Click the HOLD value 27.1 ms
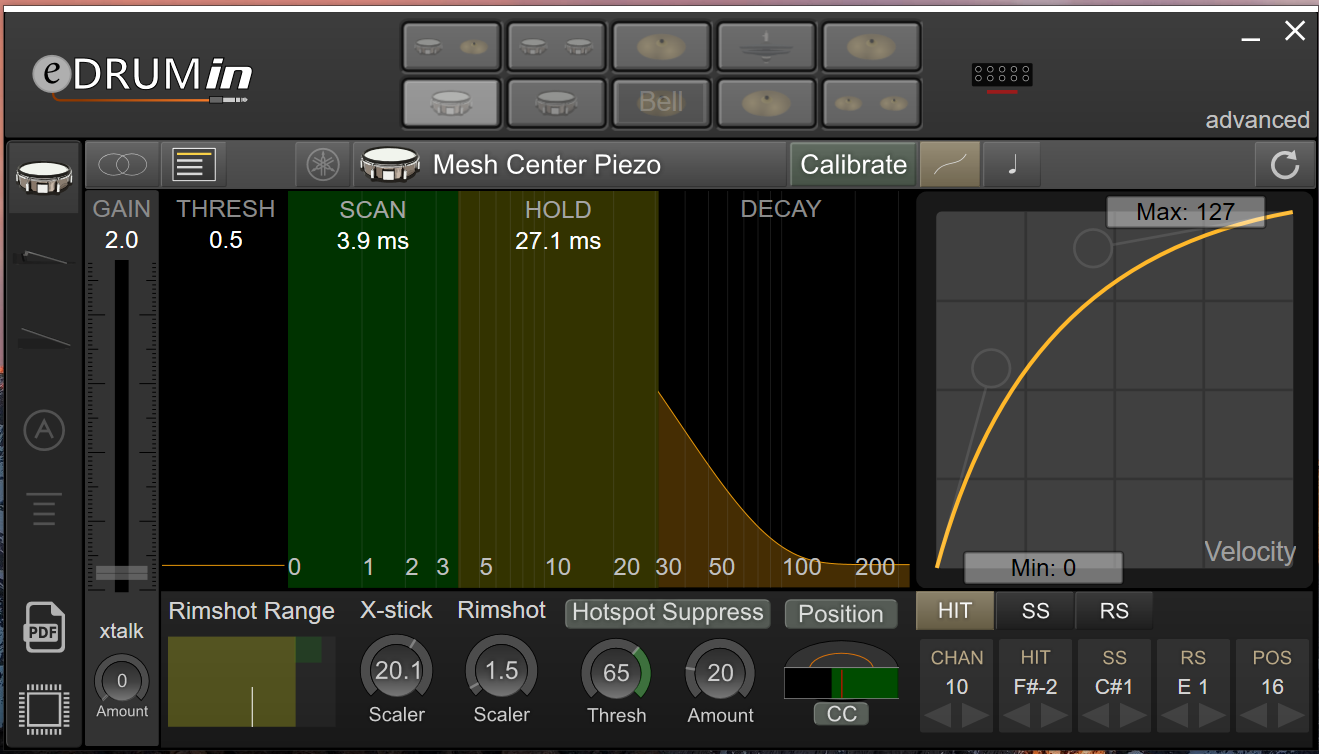The height and width of the screenshot is (754, 1319). 558,241
